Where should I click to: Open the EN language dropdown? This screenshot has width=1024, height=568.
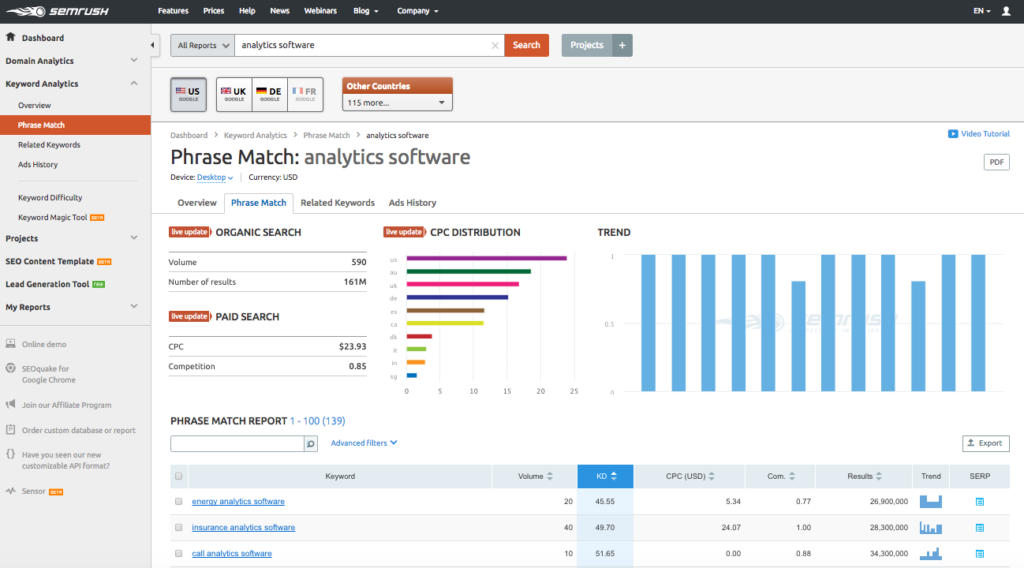pyautogui.click(x=982, y=11)
